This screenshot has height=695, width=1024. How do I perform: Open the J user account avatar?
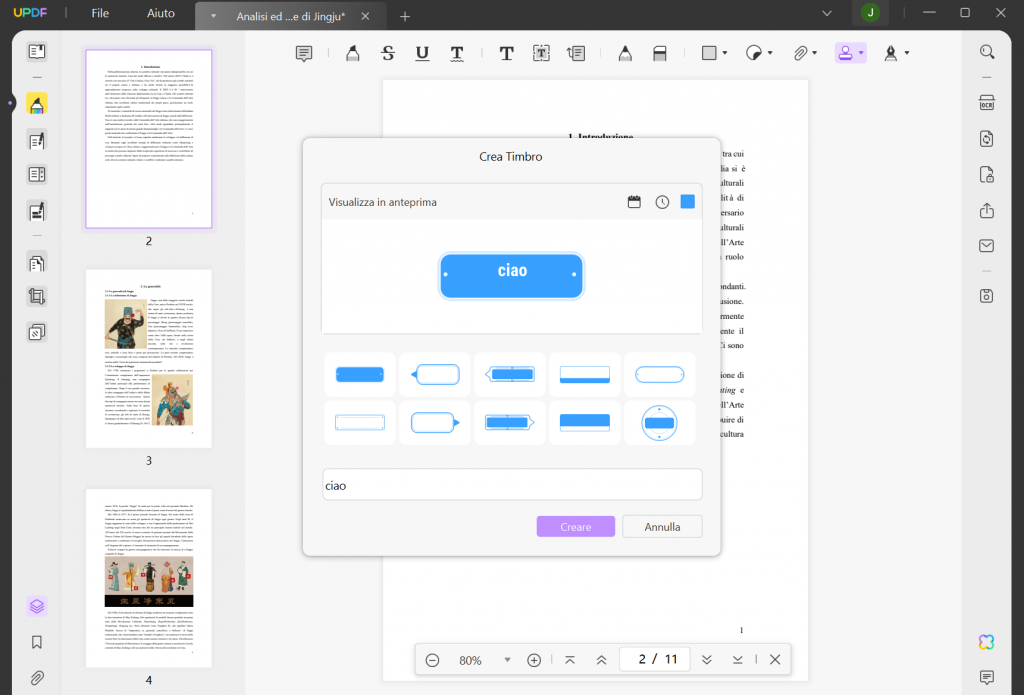pos(870,13)
